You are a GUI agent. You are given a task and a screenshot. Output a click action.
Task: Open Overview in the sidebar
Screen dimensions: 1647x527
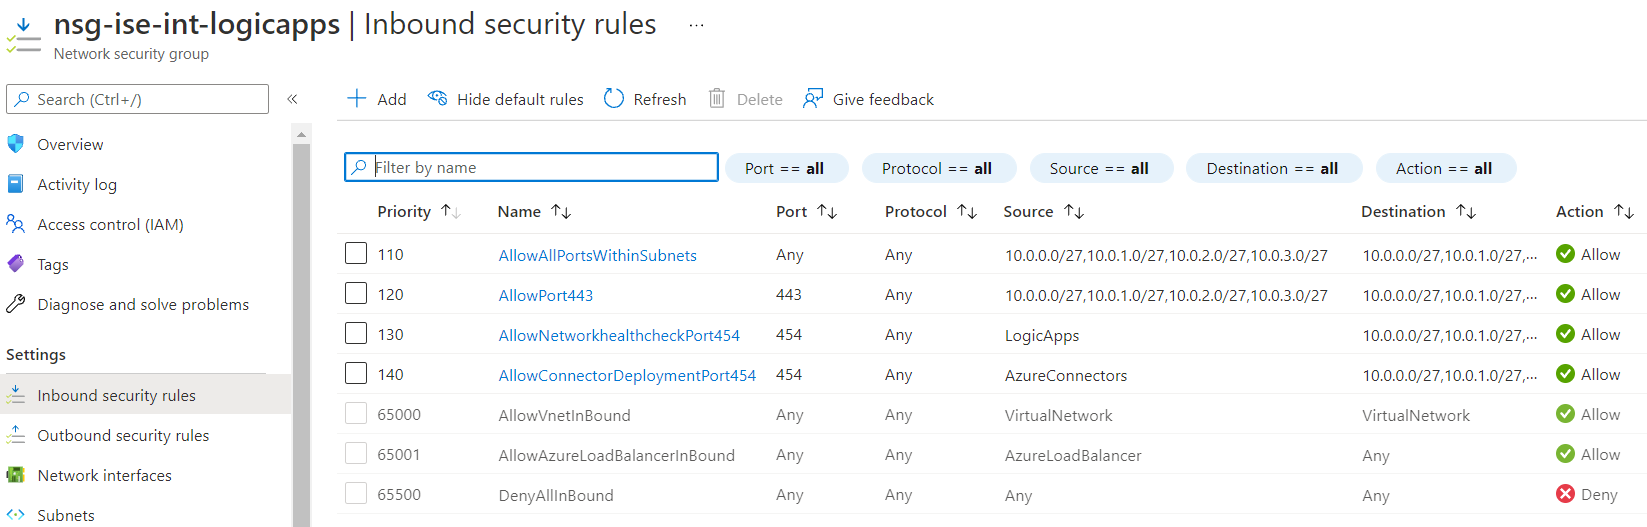point(70,144)
